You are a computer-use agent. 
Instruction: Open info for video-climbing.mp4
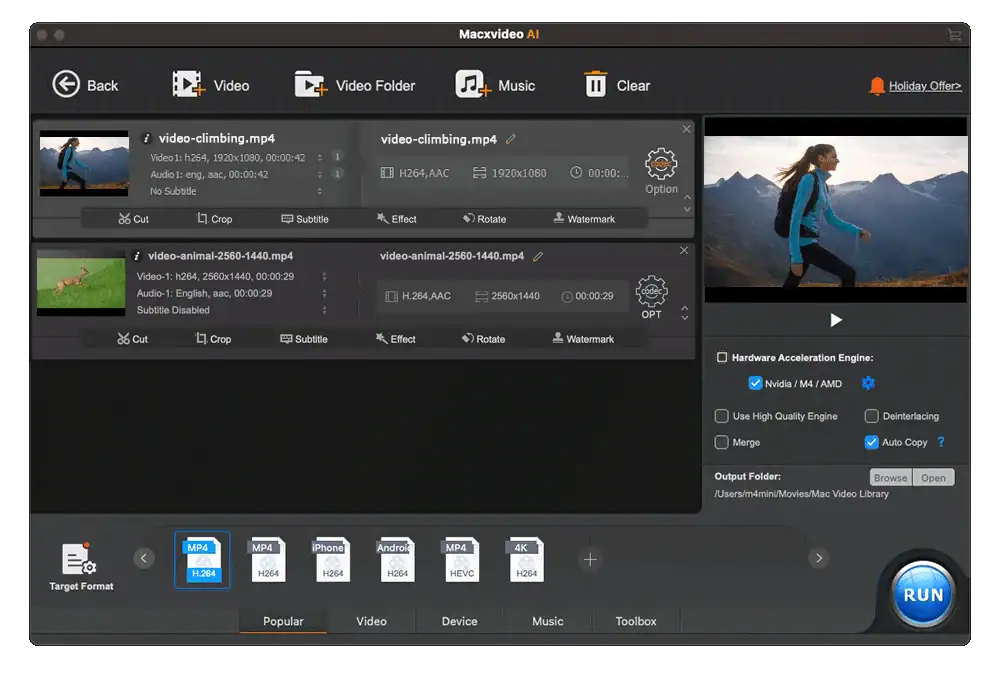146,138
